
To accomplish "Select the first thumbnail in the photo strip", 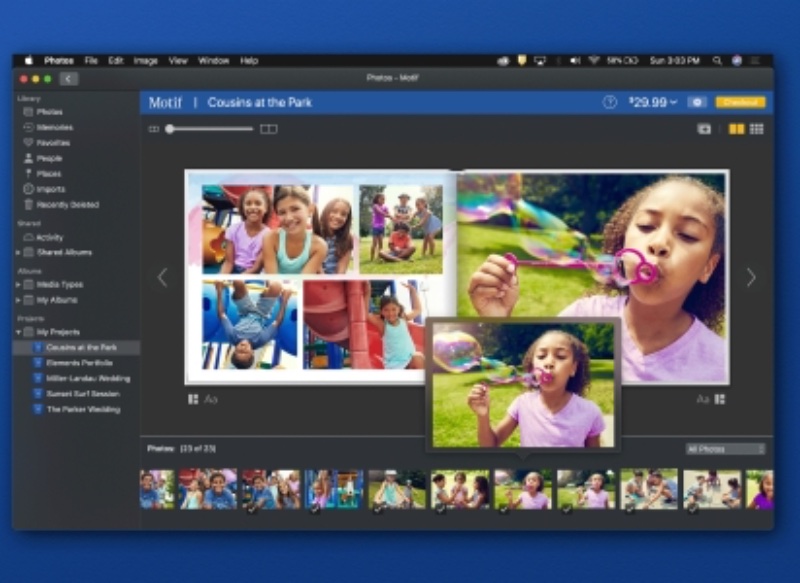I will tap(156, 490).
